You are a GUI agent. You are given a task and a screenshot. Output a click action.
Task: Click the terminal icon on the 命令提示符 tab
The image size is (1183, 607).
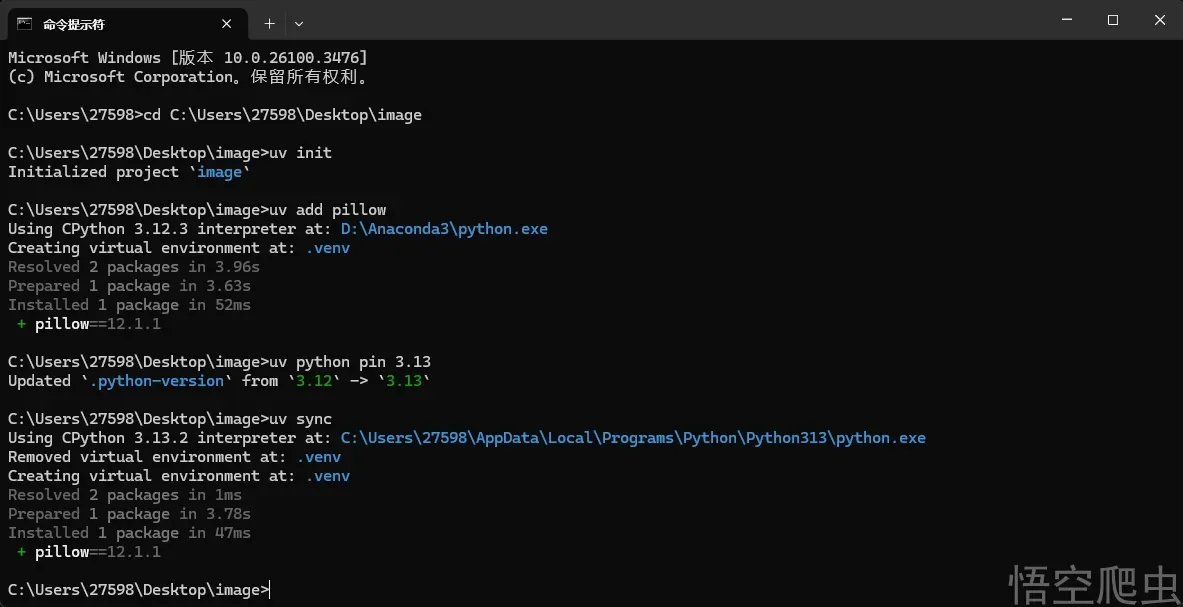click(24, 23)
